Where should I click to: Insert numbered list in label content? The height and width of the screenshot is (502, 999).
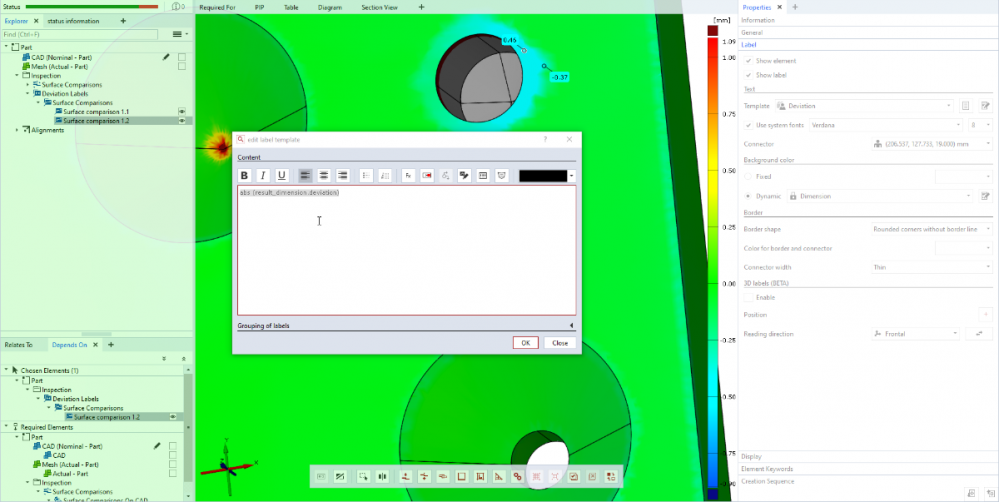[385, 176]
